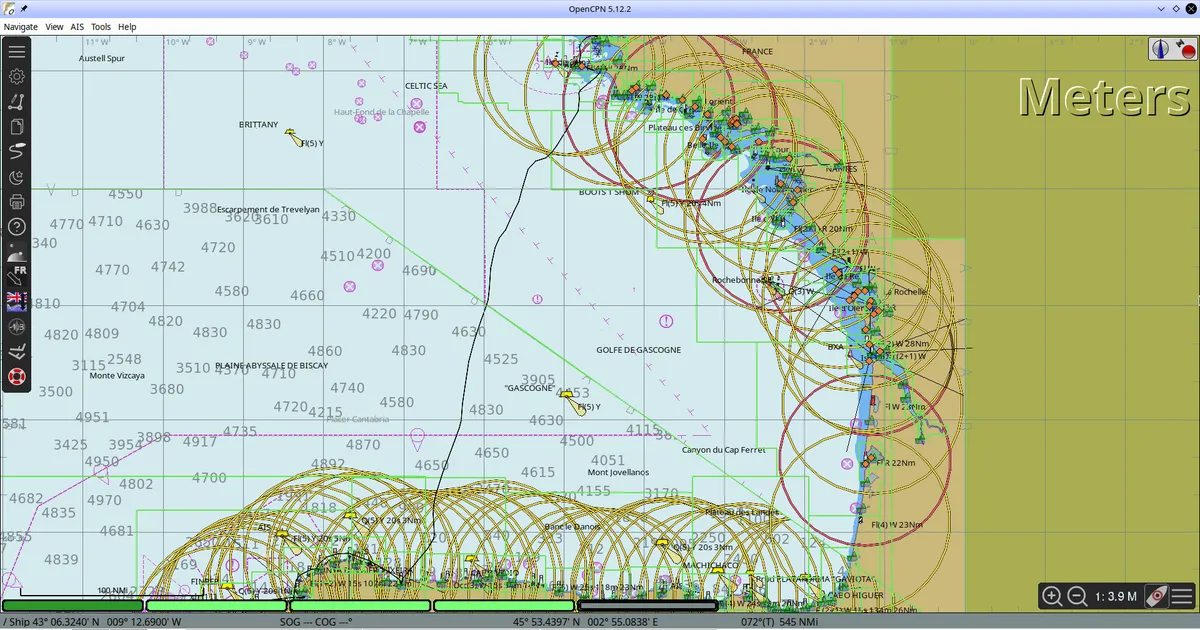1200x630 pixels.
Task: Toggle ship track recording
Action: [x=17, y=152]
